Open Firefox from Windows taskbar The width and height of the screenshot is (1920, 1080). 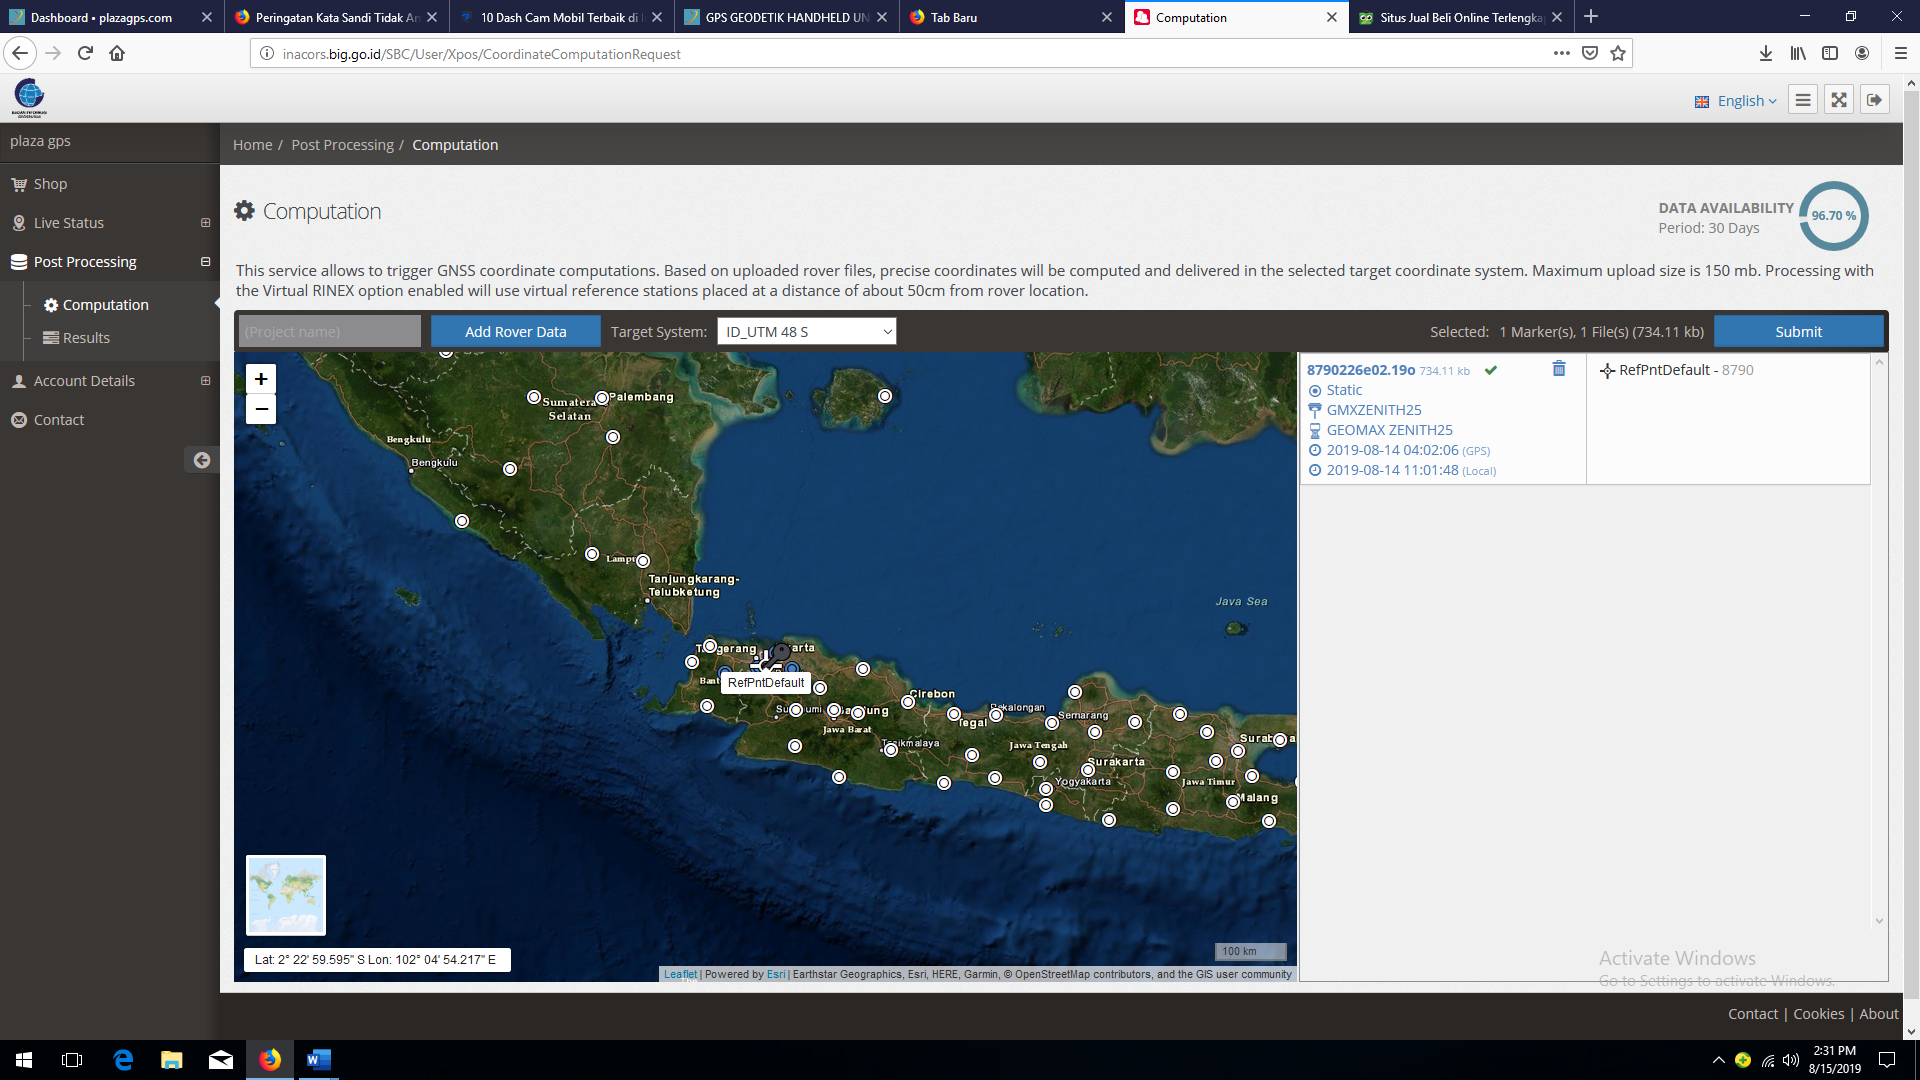pos(270,1060)
